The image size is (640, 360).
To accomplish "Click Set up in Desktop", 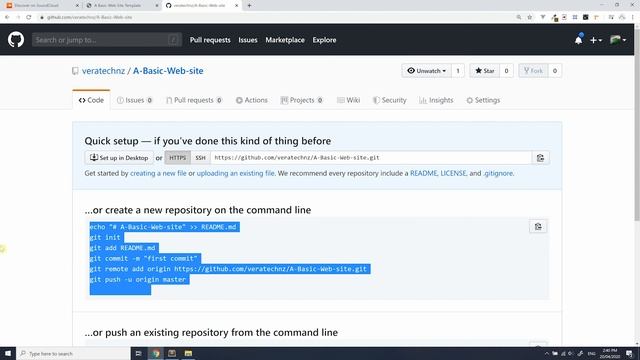I will [x=119, y=158].
